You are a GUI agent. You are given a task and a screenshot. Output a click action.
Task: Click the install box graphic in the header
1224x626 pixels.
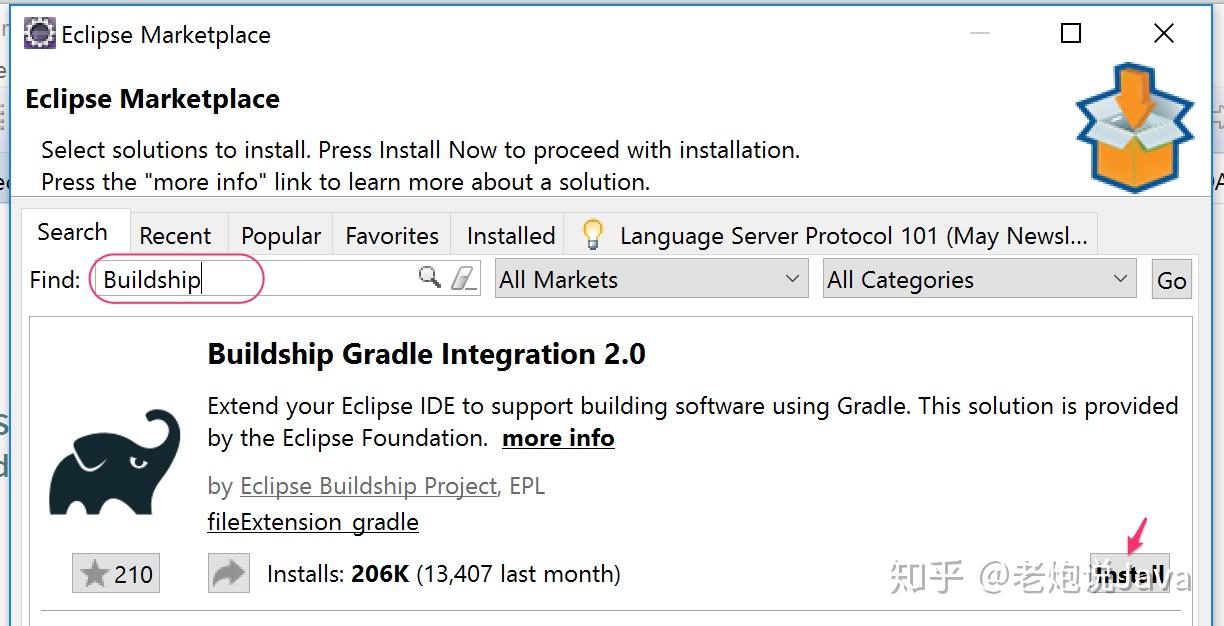click(x=1134, y=127)
